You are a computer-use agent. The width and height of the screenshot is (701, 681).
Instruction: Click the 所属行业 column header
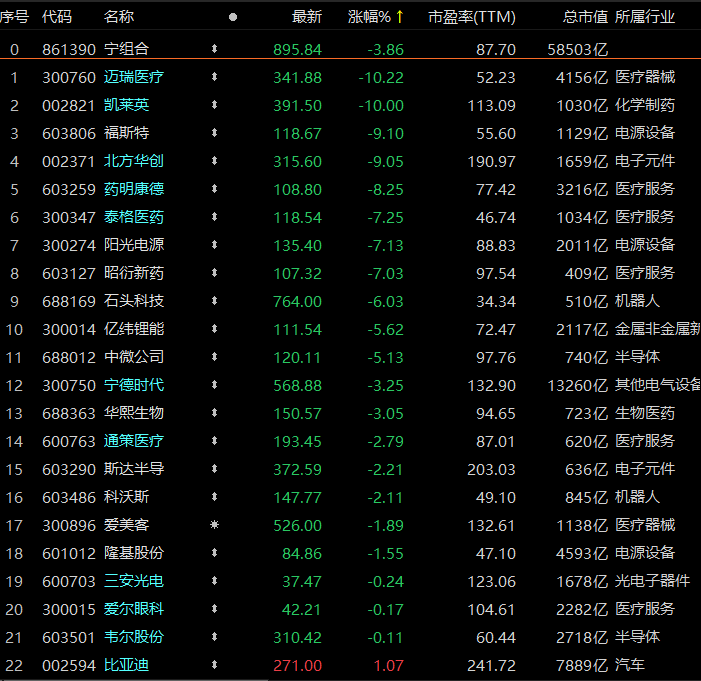point(645,17)
